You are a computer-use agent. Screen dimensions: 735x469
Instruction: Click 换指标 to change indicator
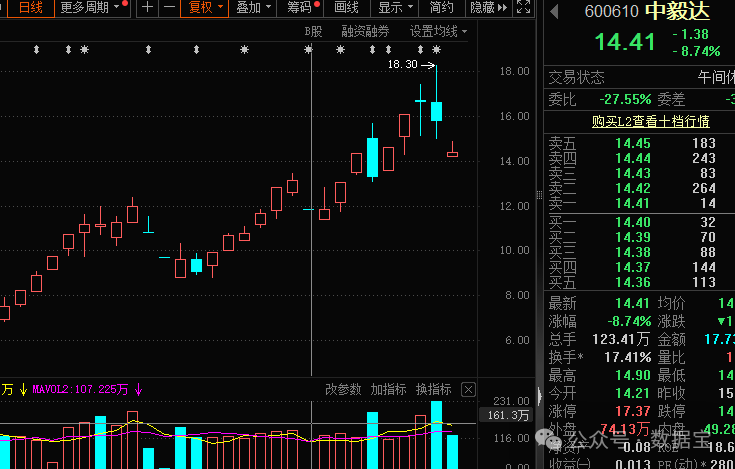433,389
